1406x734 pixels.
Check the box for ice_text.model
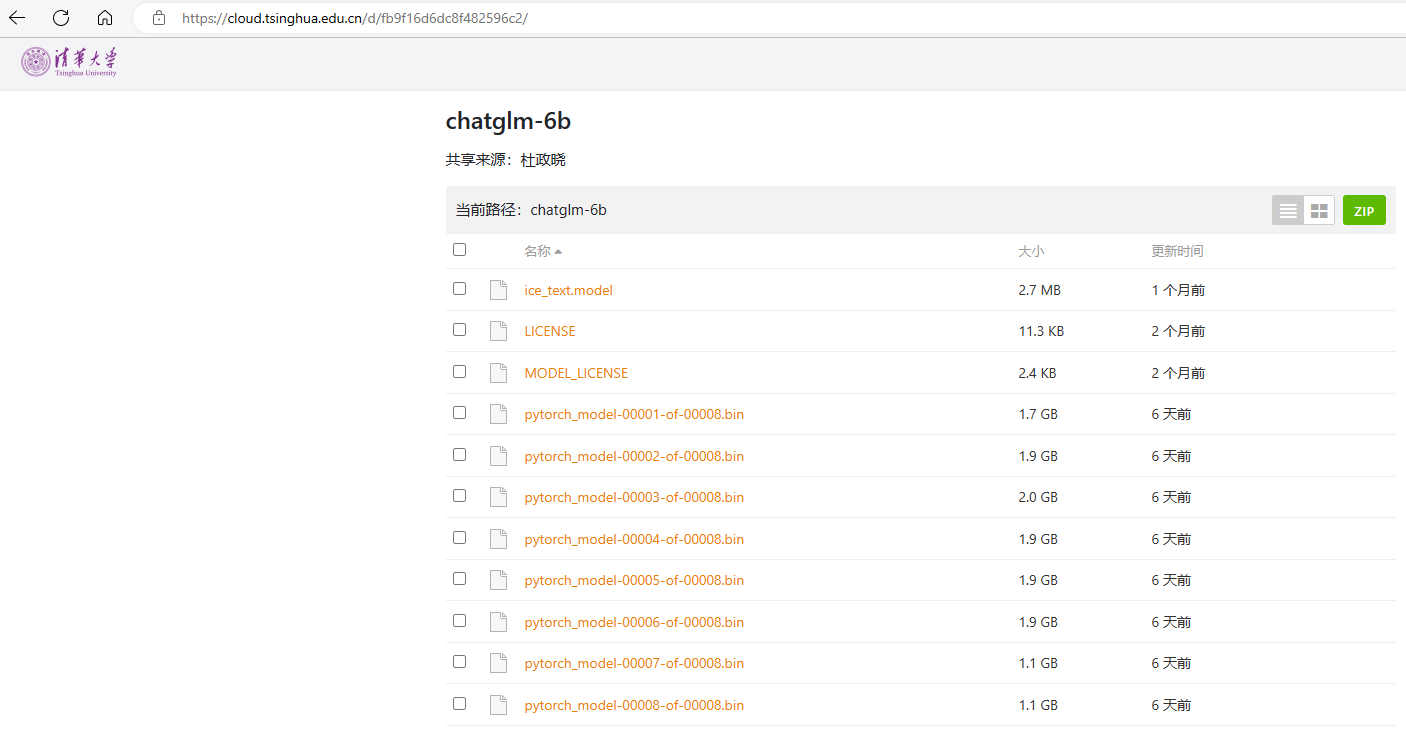[459, 288]
